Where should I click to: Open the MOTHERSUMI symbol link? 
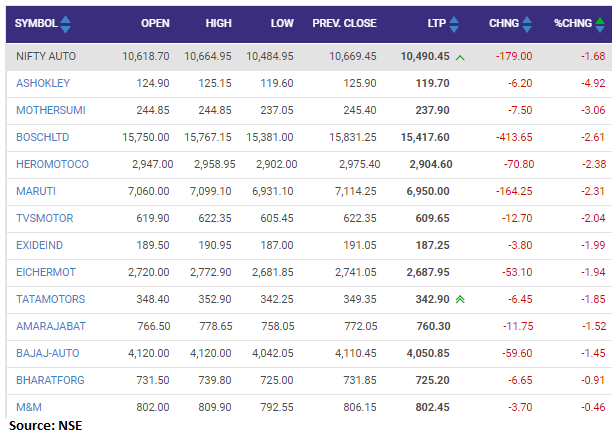coord(47,111)
